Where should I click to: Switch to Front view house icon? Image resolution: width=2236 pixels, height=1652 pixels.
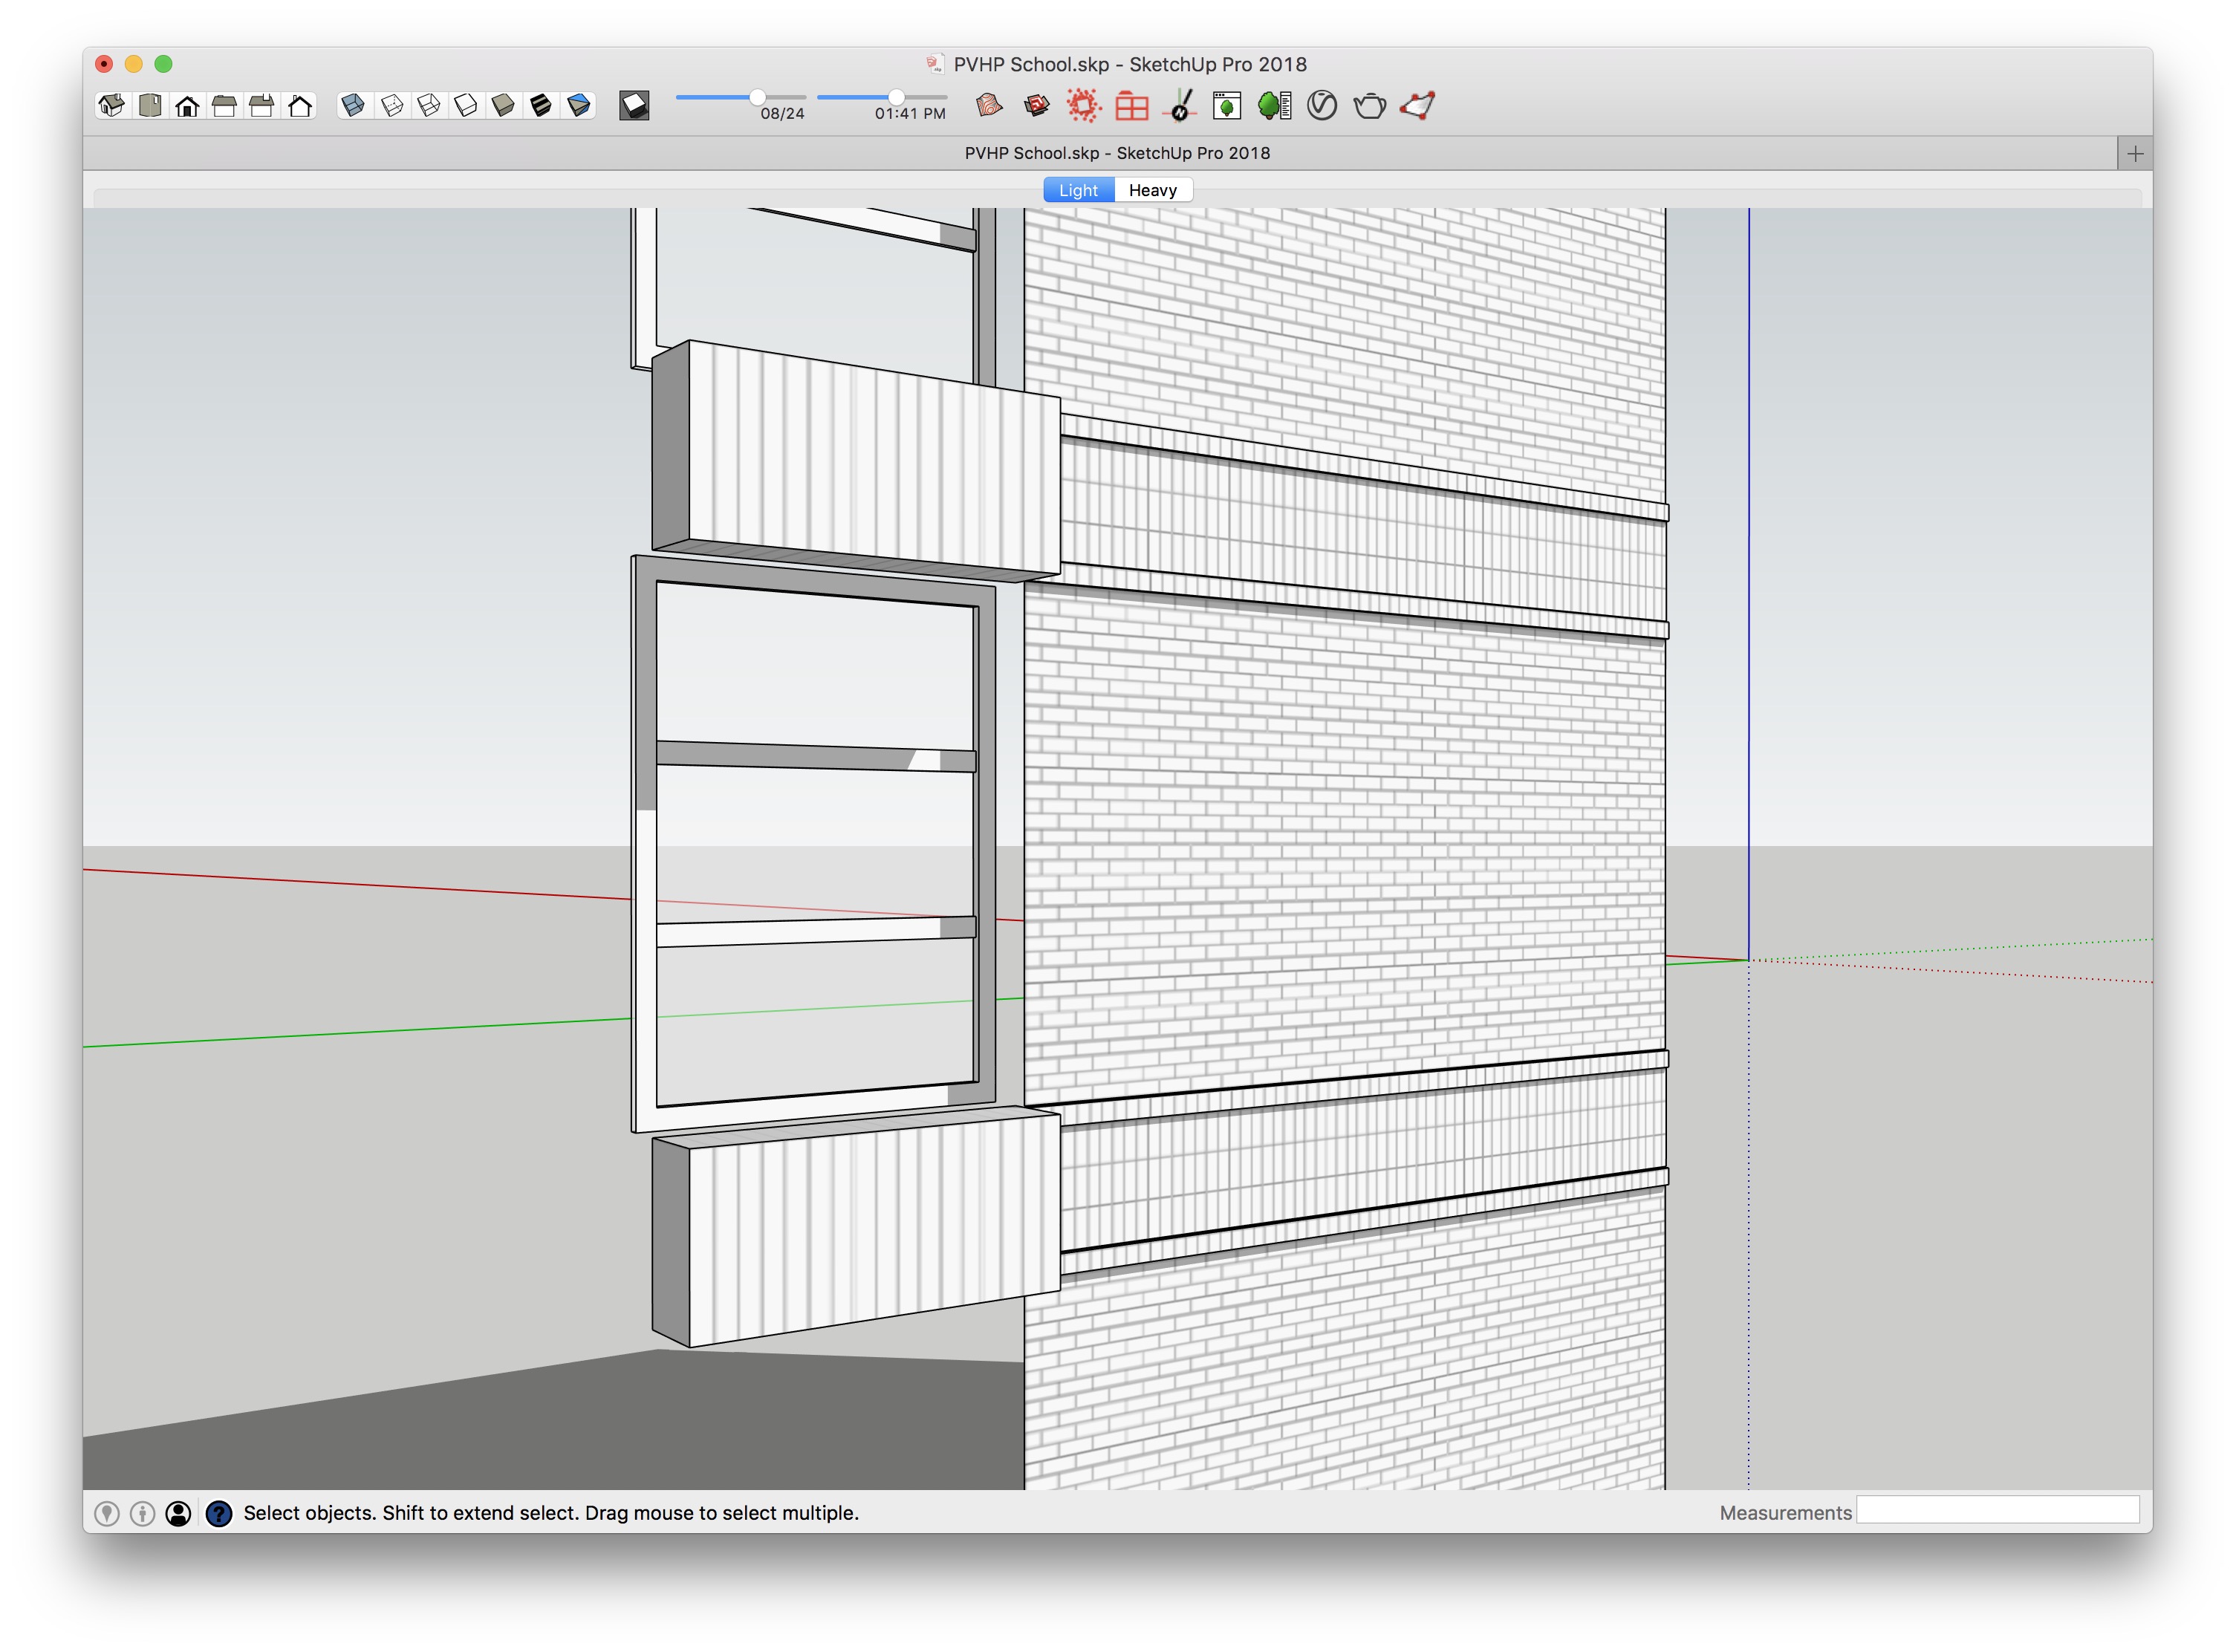pyautogui.click(x=187, y=106)
